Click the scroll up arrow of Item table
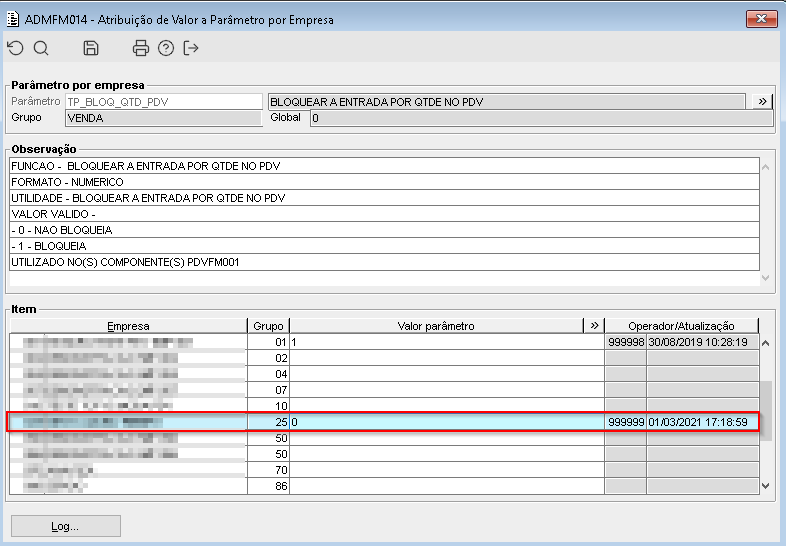Viewport: 786px width, 546px height. click(x=765, y=343)
